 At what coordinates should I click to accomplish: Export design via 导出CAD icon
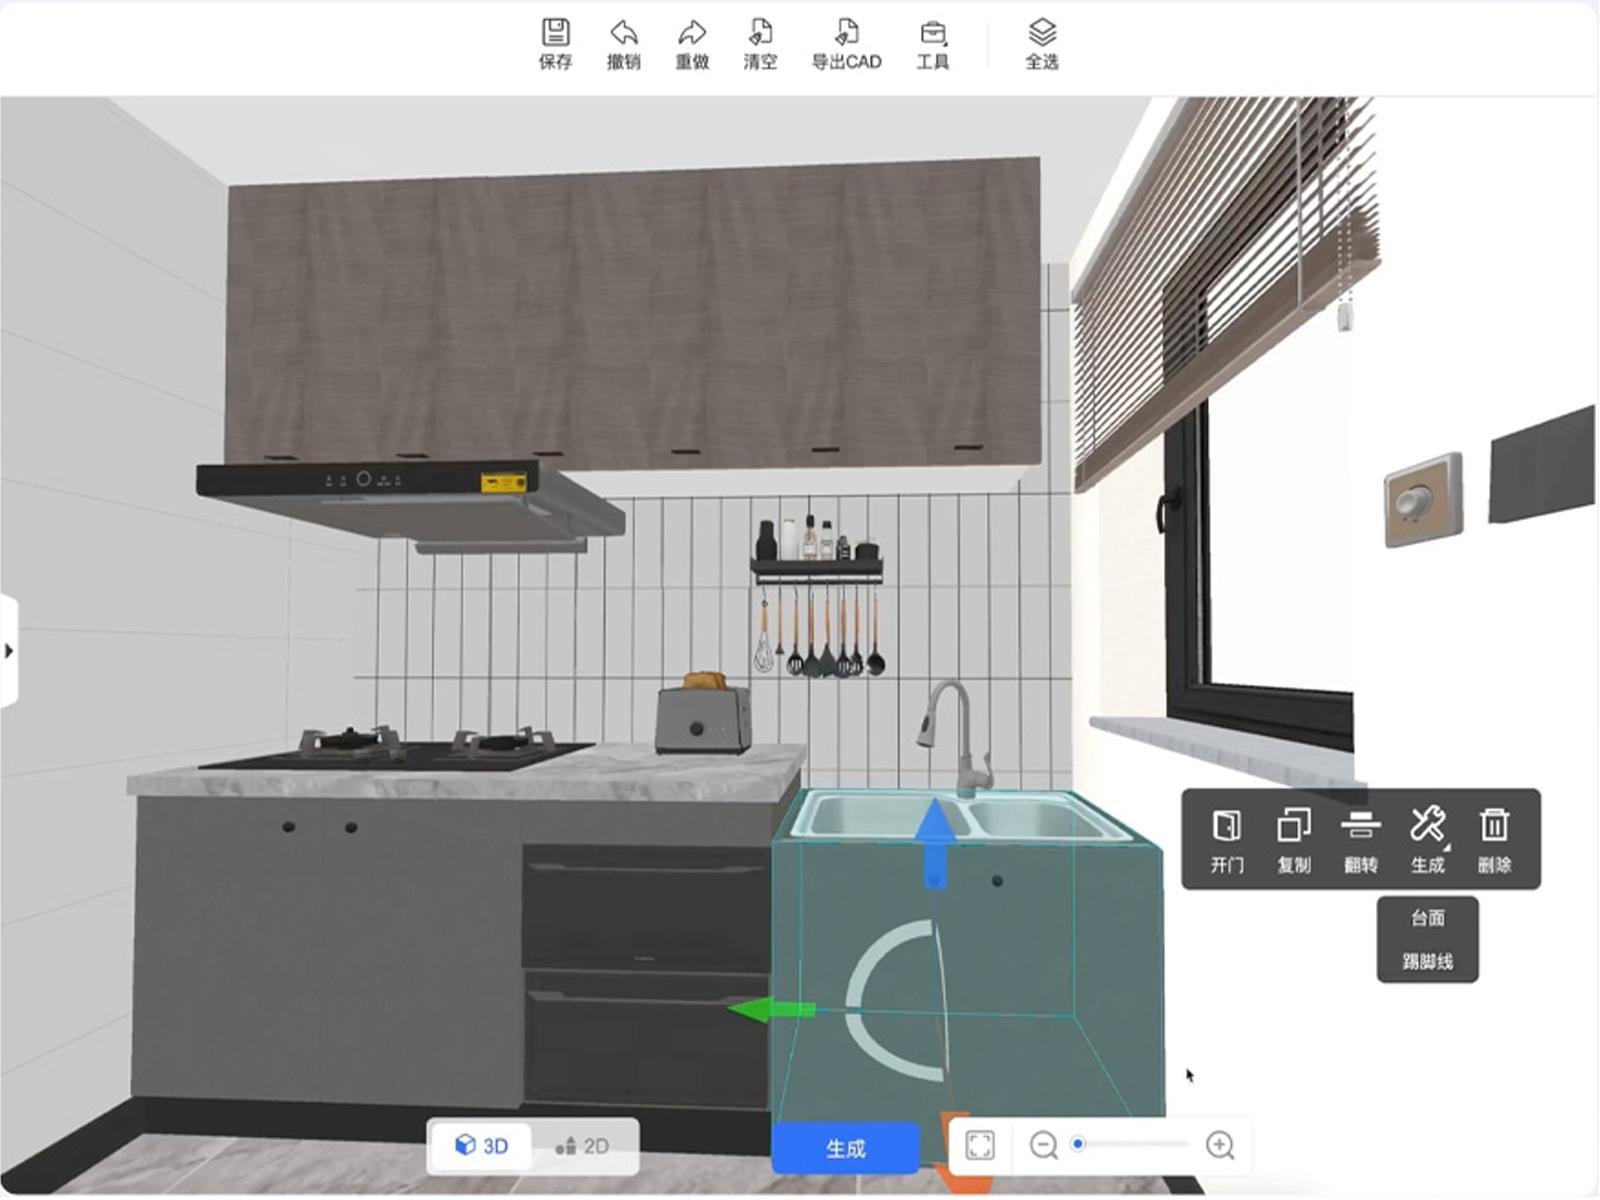coord(846,44)
